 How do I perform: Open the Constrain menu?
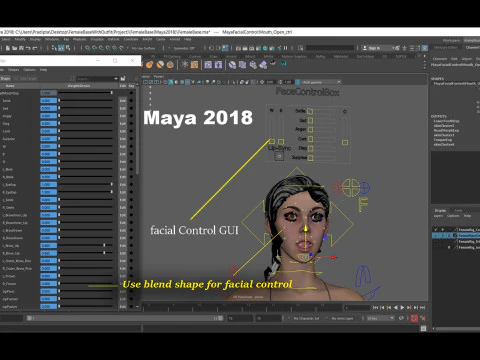coord(131,39)
